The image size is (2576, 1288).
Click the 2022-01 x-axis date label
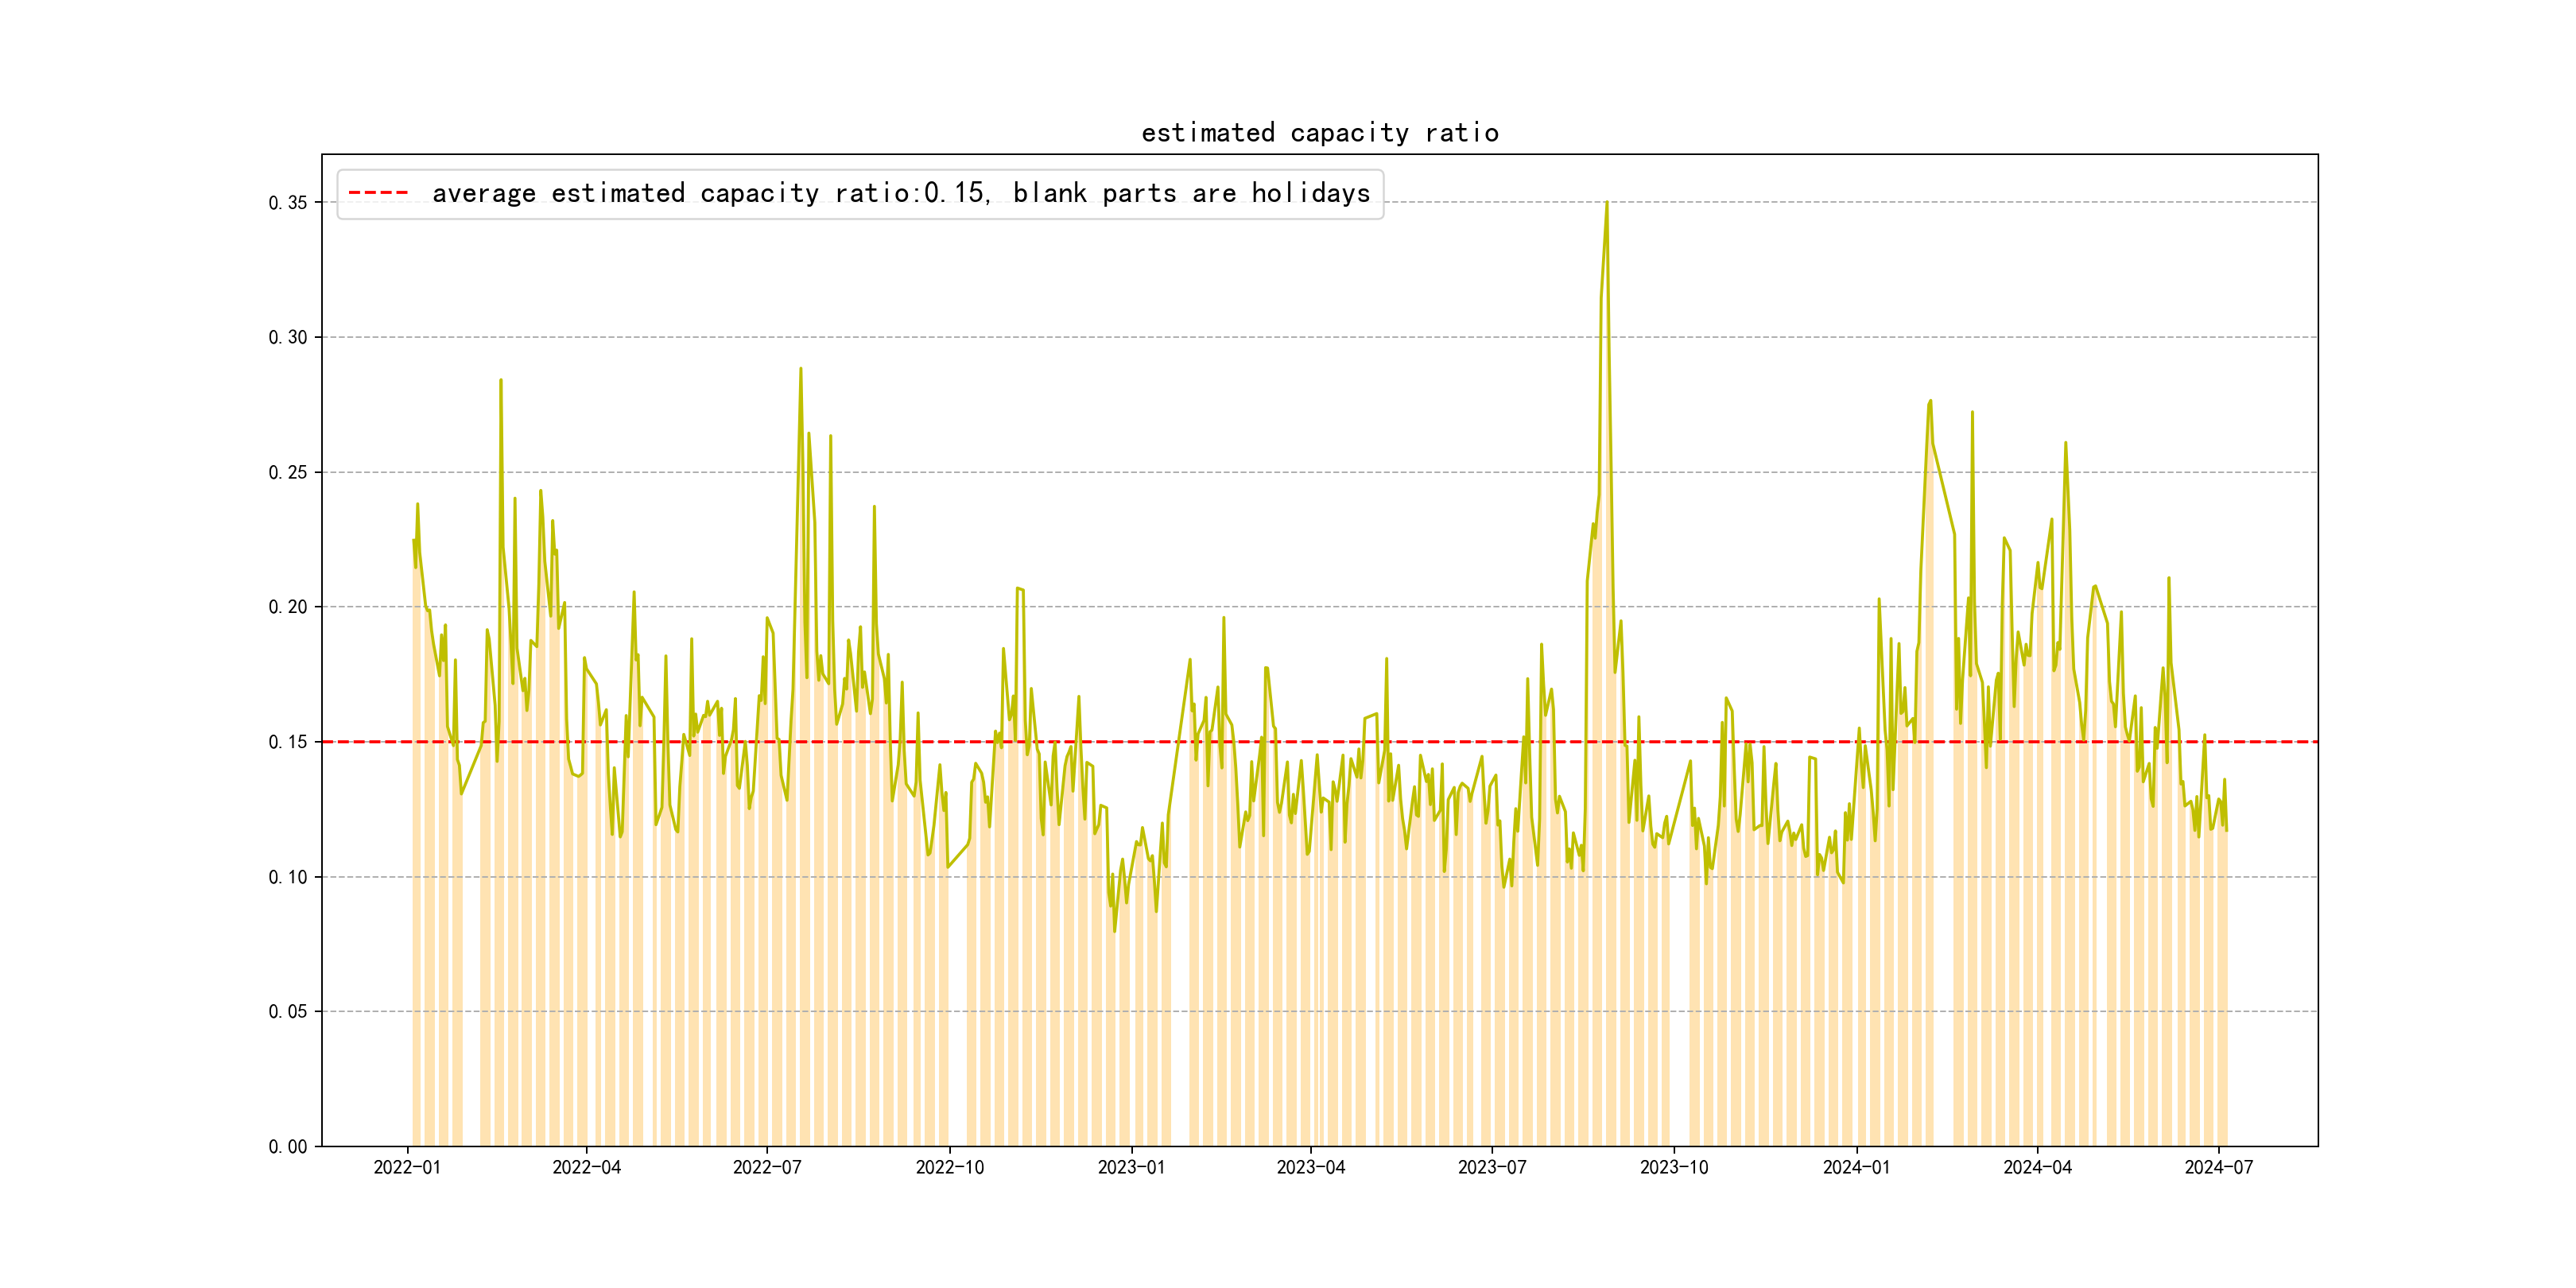pyautogui.click(x=407, y=1168)
